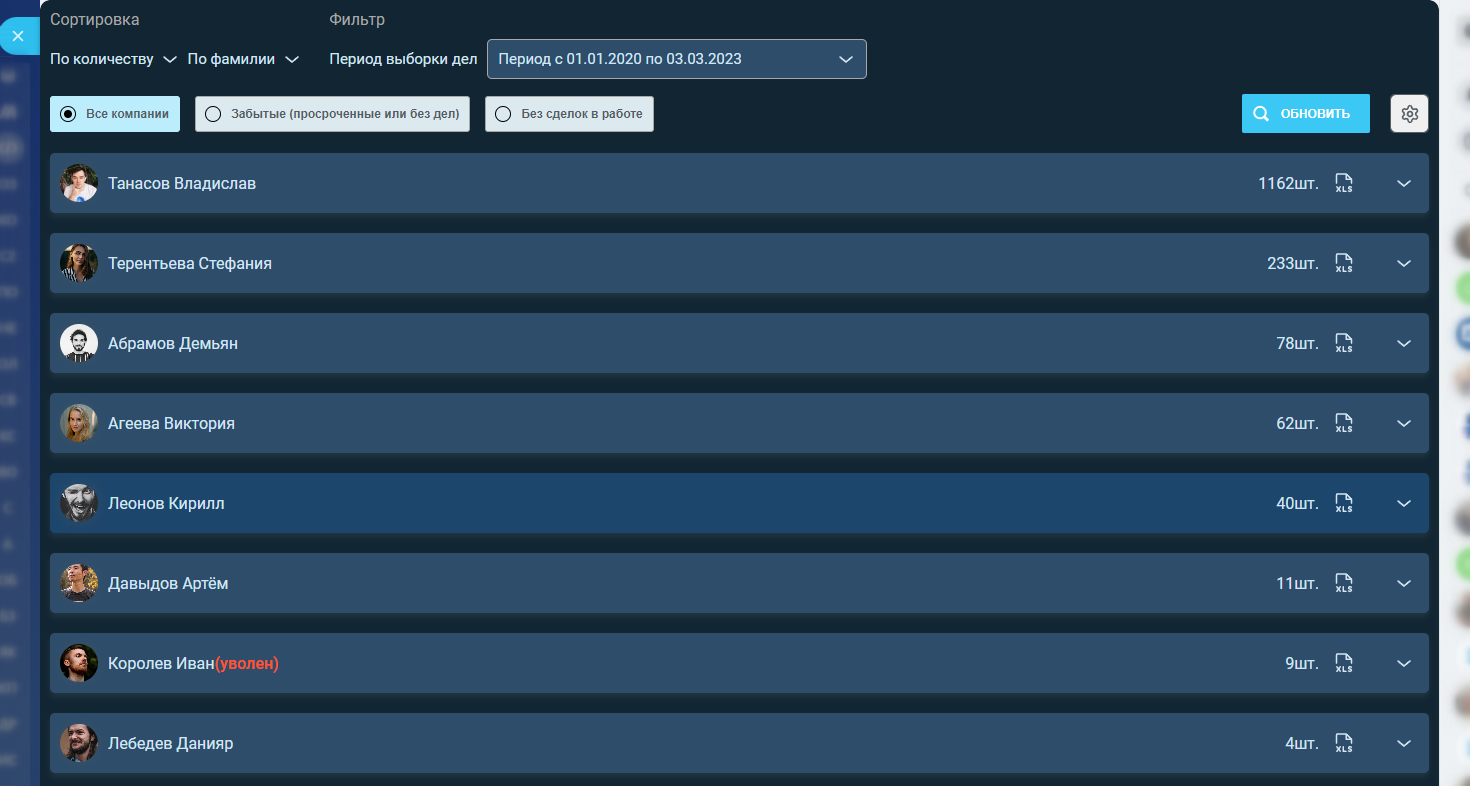The image size is (1470, 786).
Task: Download XLS file for Давыдов Артём
Action: (1344, 583)
